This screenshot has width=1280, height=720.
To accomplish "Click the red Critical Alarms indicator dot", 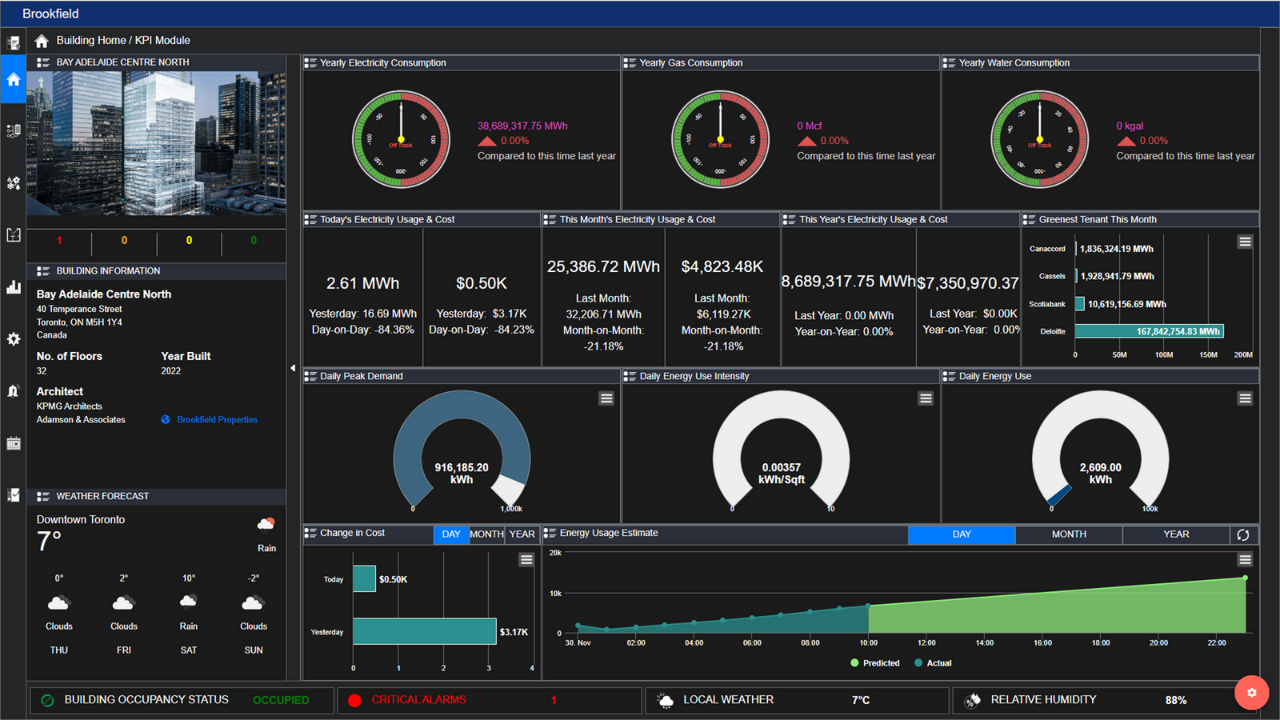I will (x=354, y=700).
